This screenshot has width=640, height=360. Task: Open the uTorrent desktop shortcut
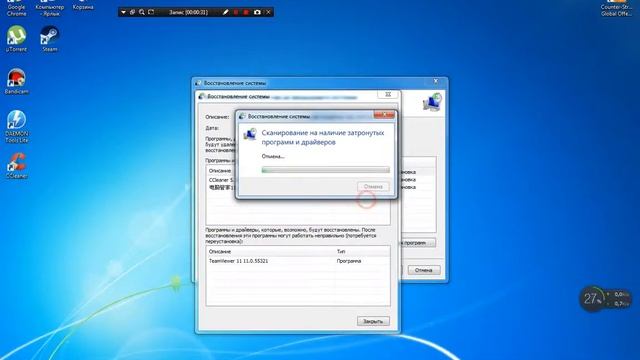(16, 39)
